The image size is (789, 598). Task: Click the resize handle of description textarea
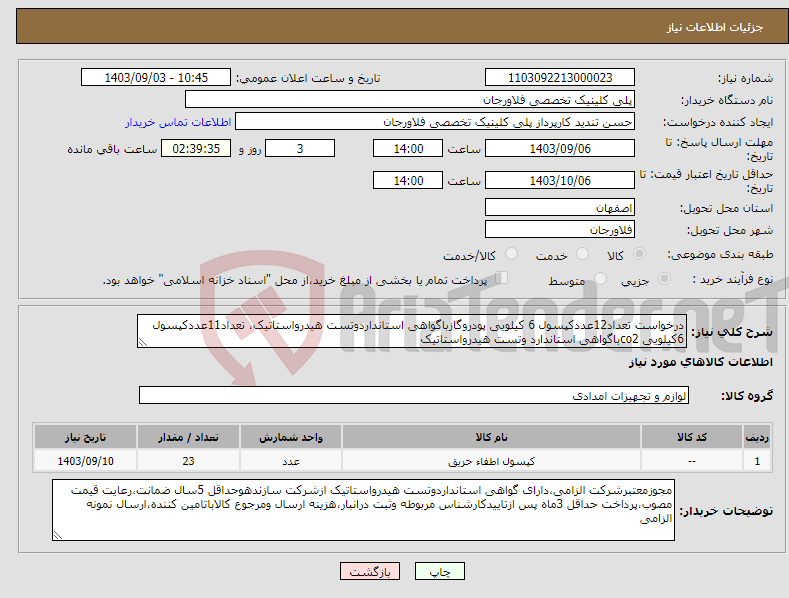142,342
